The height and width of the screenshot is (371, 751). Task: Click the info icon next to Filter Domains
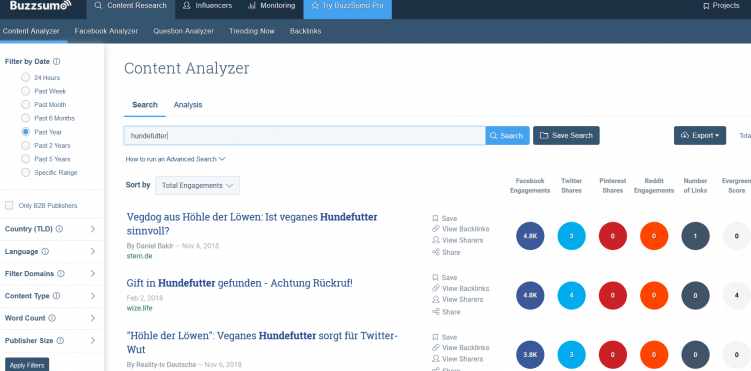(61, 274)
